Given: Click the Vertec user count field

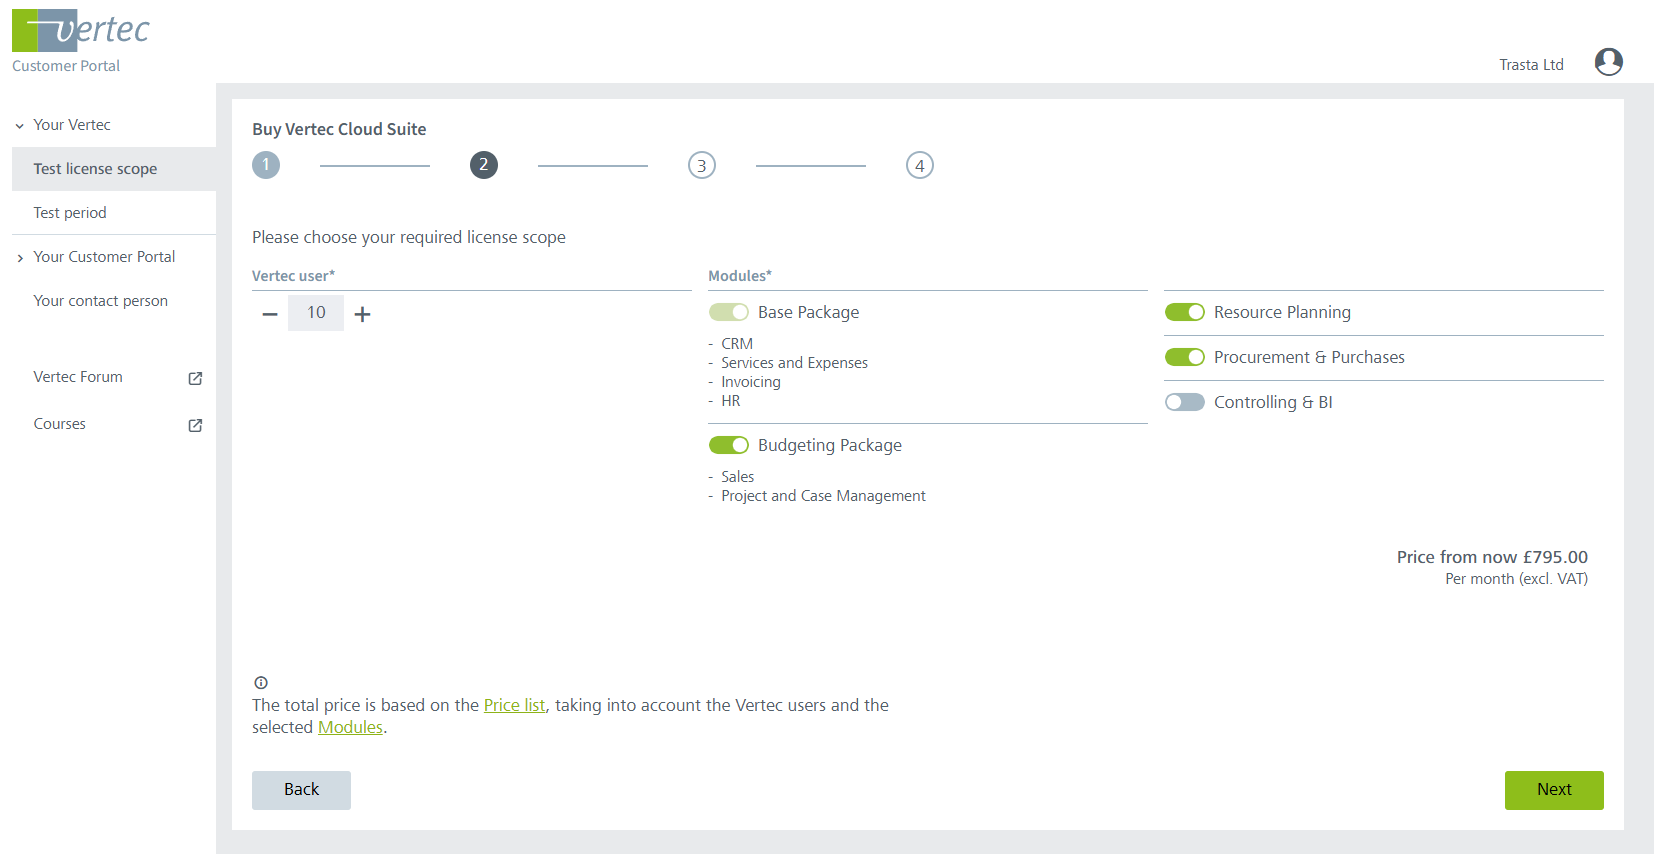Looking at the screenshot, I should click(316, 313).
